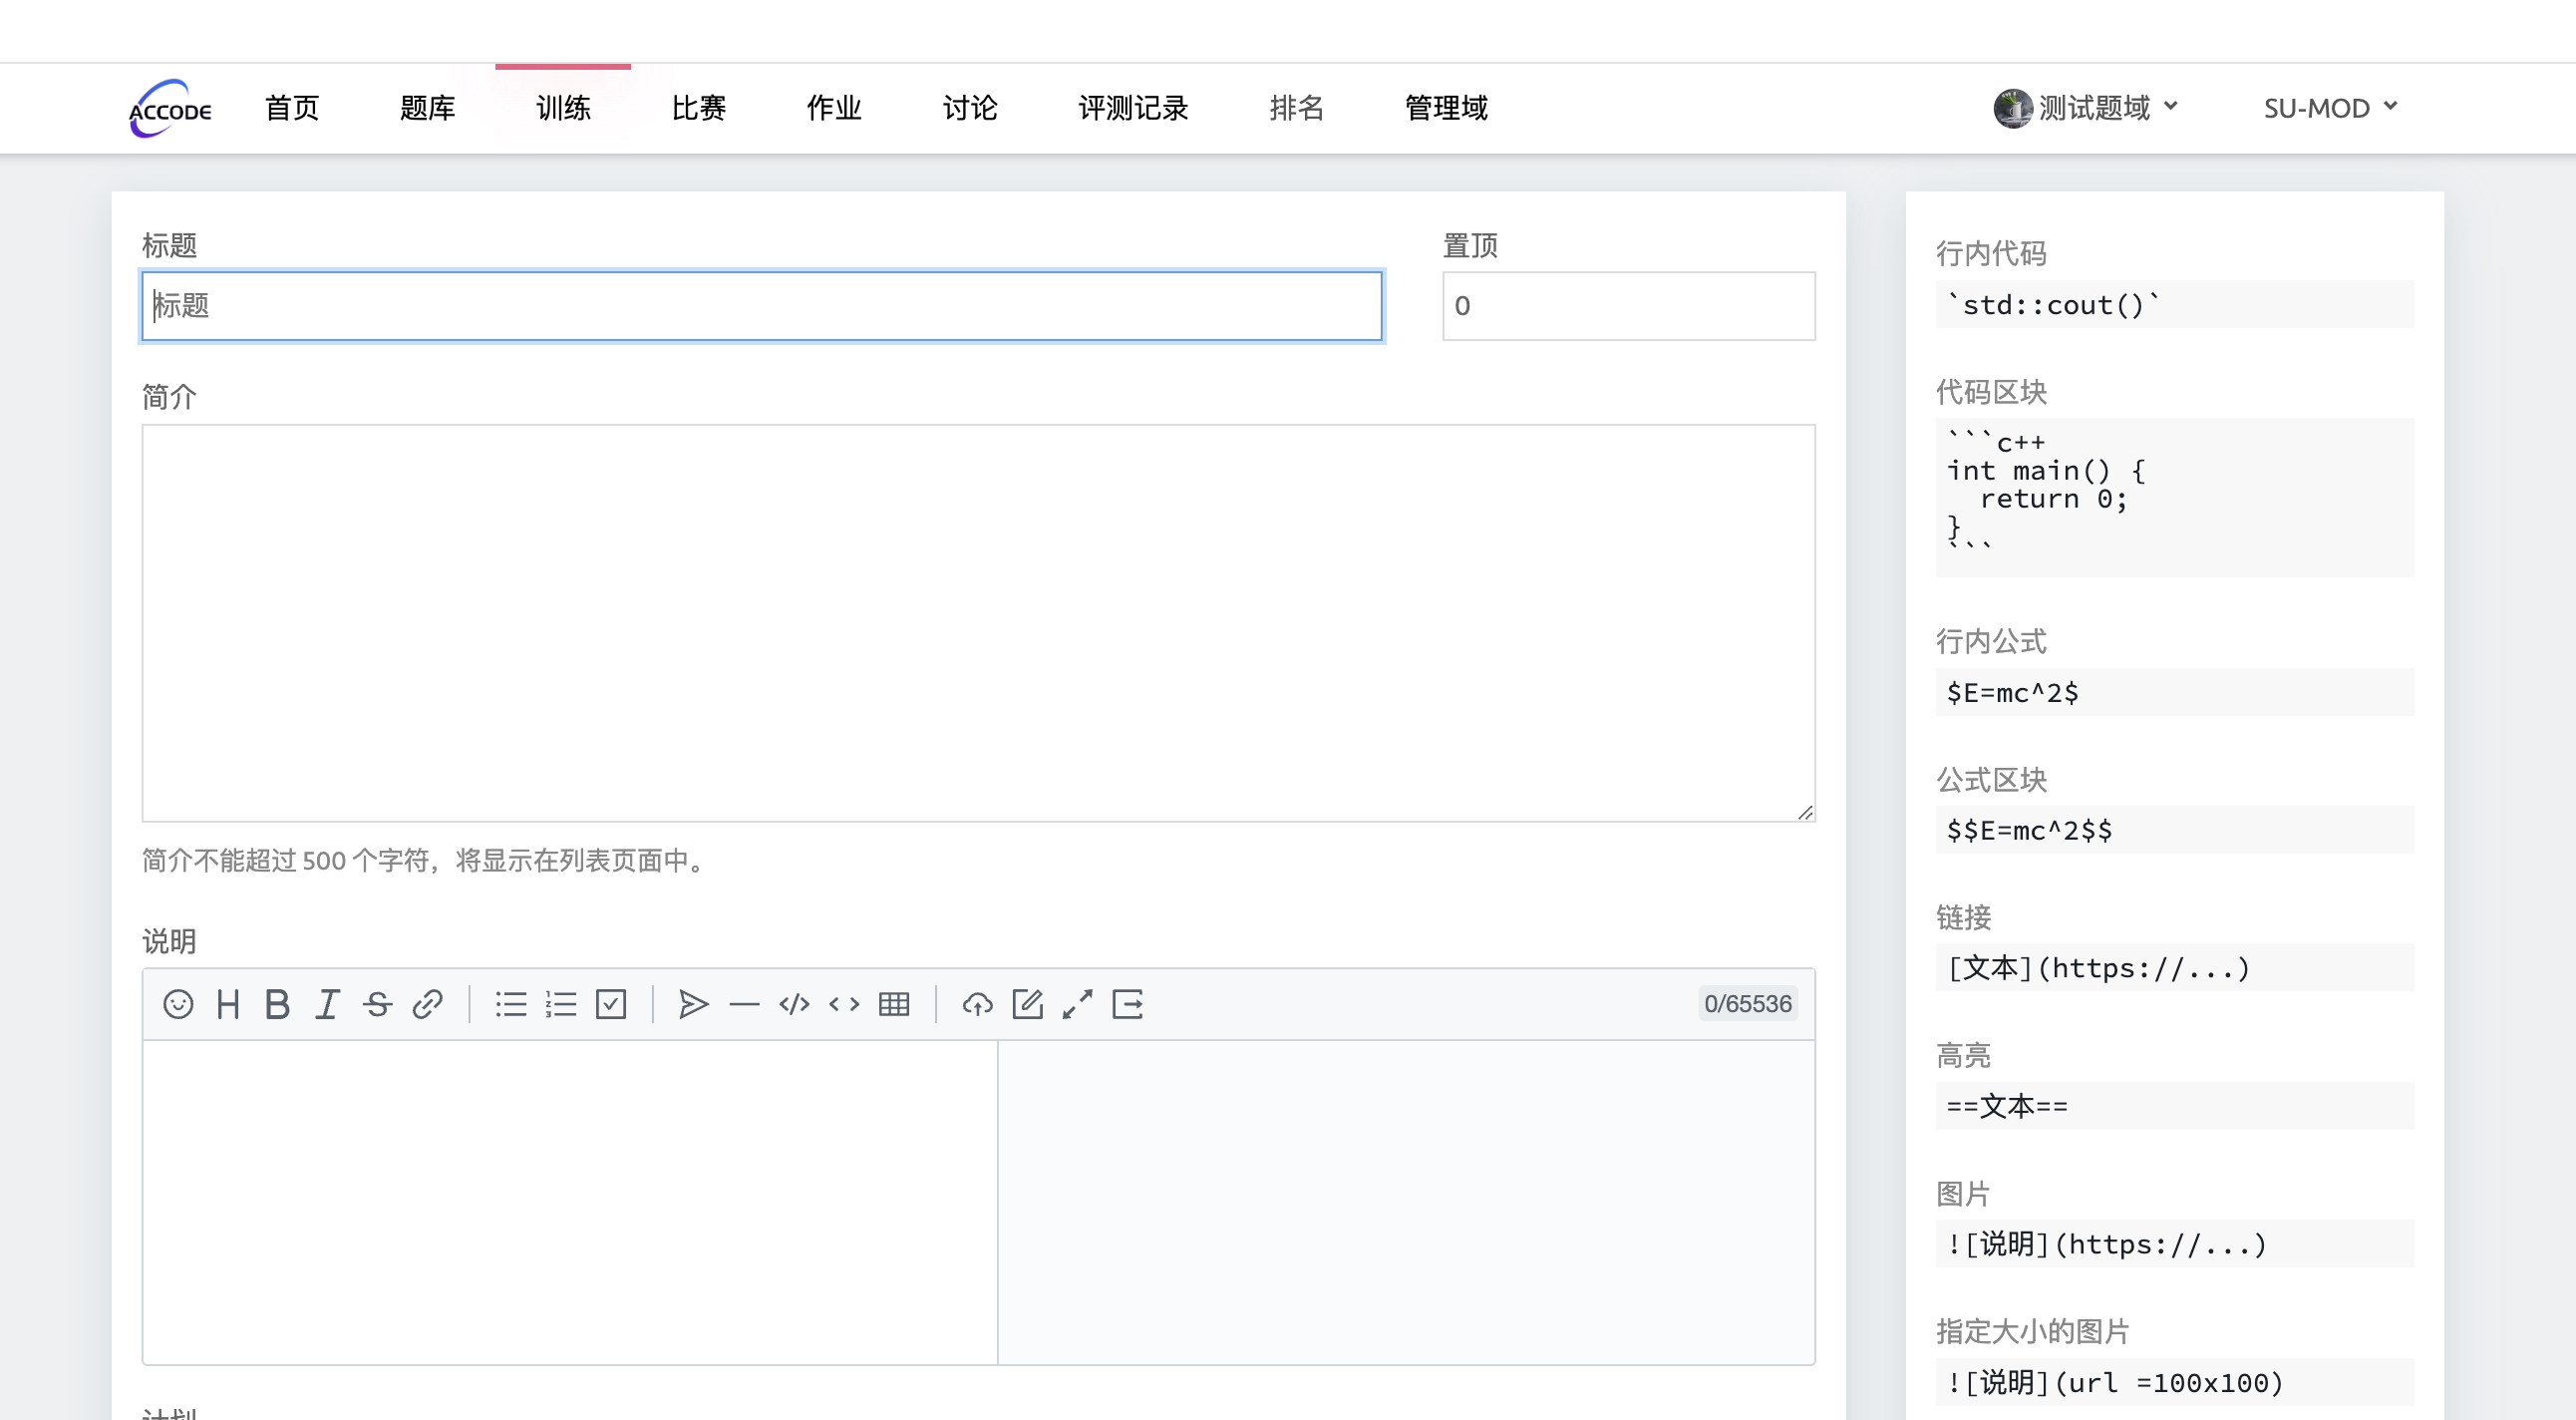The width and height of the screenshot is (2576, 1420).
Task: Insert inline code with the <> icon
Action: pos(844,1004)
